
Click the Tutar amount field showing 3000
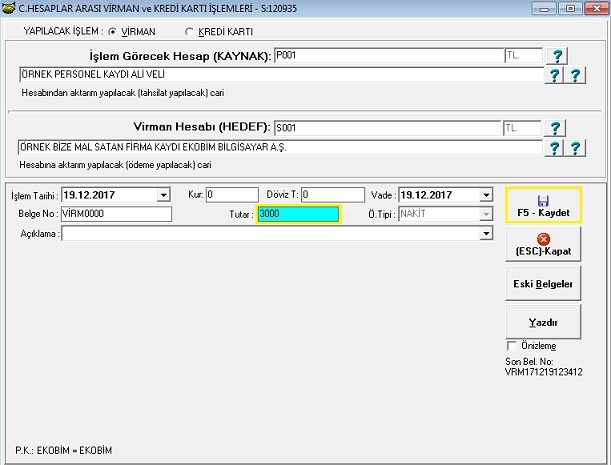click(298, 214)
